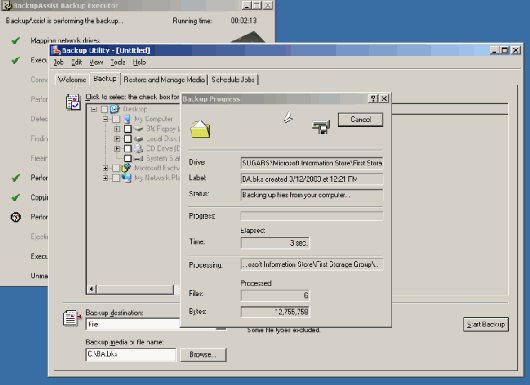Click the help question mark in Backup Progress
This screenshot has height=385, width=530.
coord(373,98)
